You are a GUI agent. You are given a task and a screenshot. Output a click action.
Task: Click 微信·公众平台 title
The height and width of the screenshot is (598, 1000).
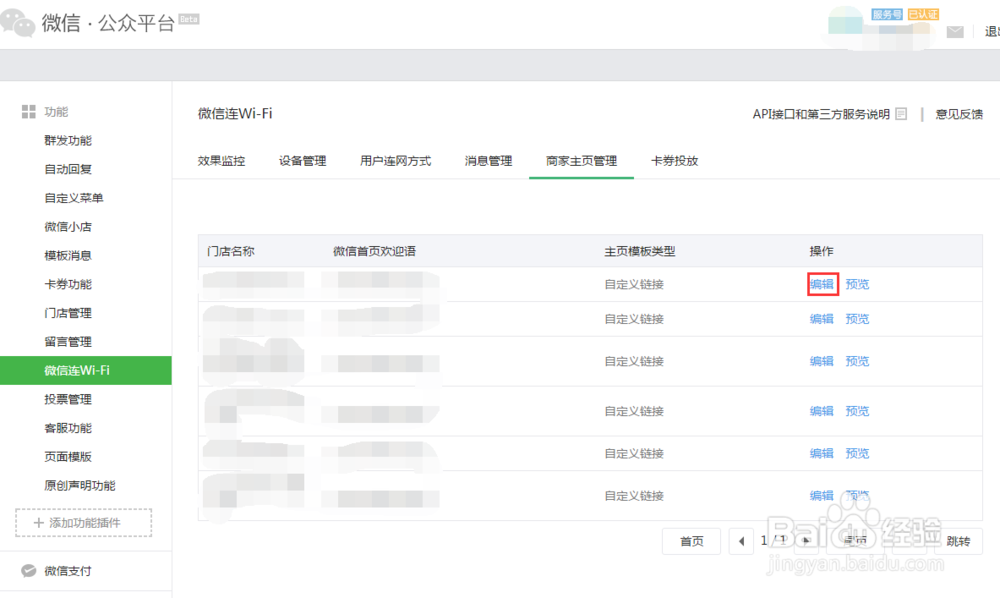[108, 24]
